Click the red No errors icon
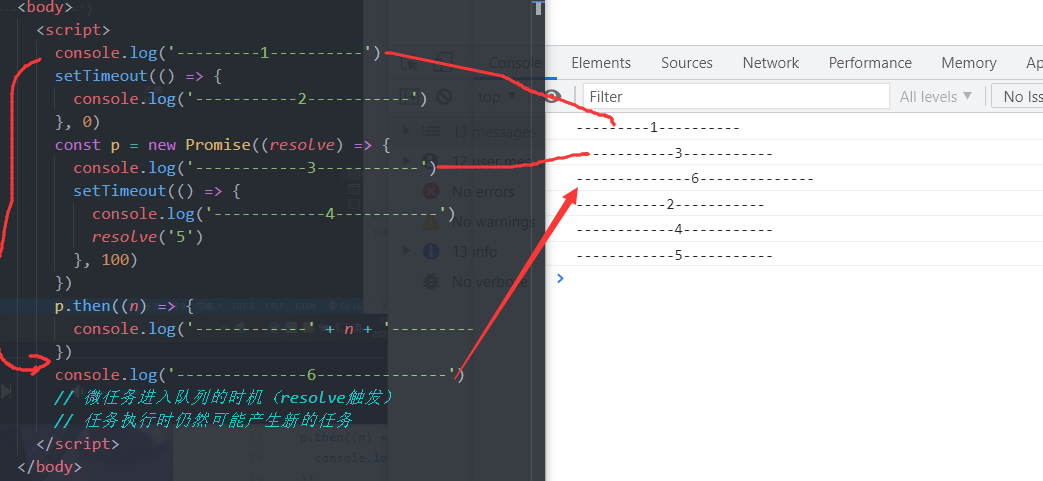 (x=431, y=192)
